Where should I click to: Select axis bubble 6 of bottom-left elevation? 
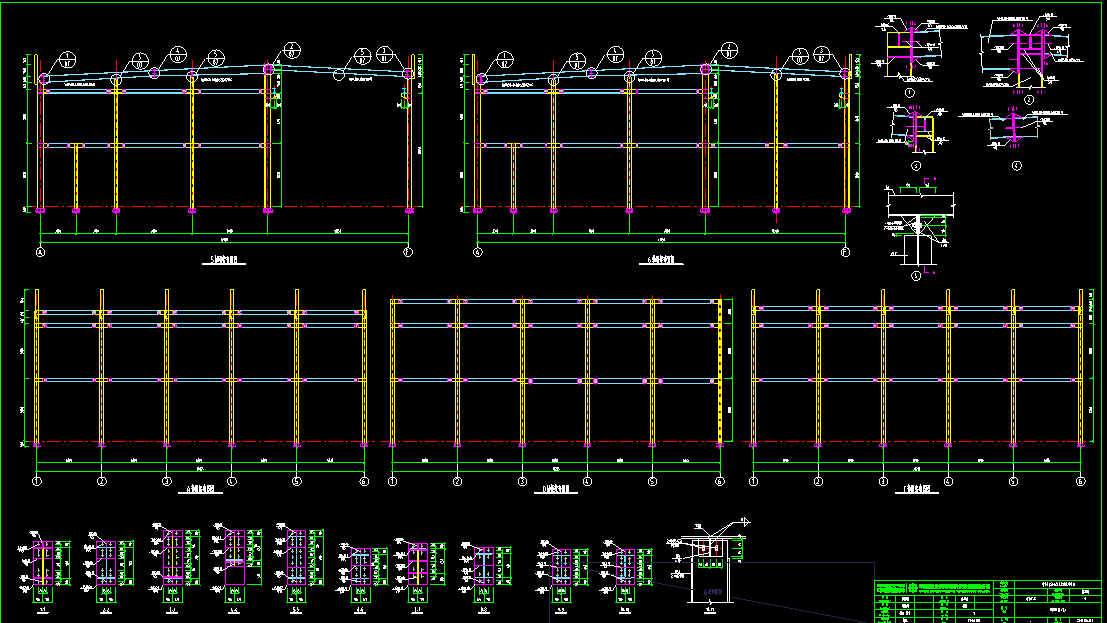click(364, 481)
